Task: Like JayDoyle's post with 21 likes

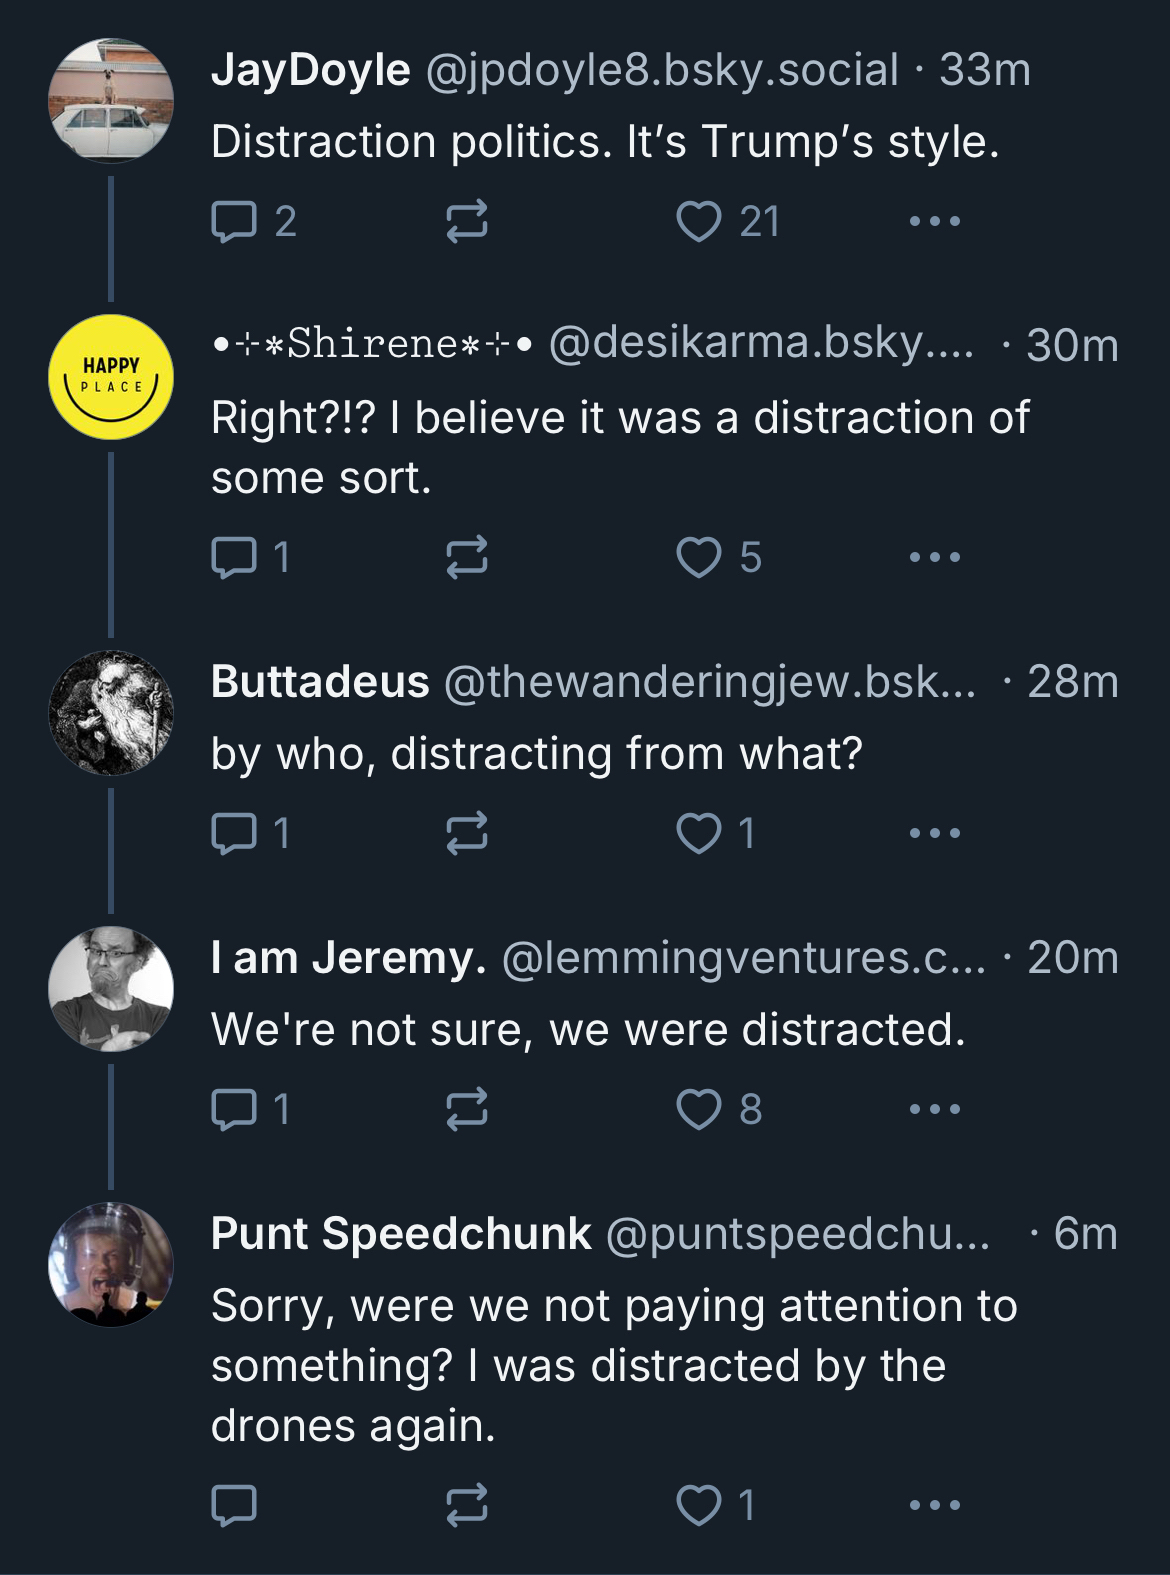Action: (x=698, y=222)
